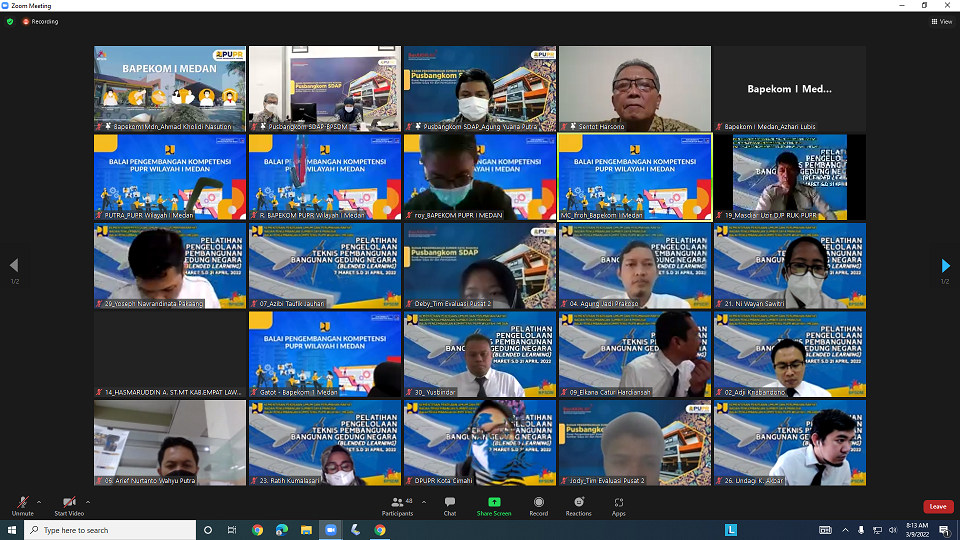Image resolution: width=960 pixels, height=540 pixels.
Task: Open File Explorer from the taskbar
Action: coord(306,530)
